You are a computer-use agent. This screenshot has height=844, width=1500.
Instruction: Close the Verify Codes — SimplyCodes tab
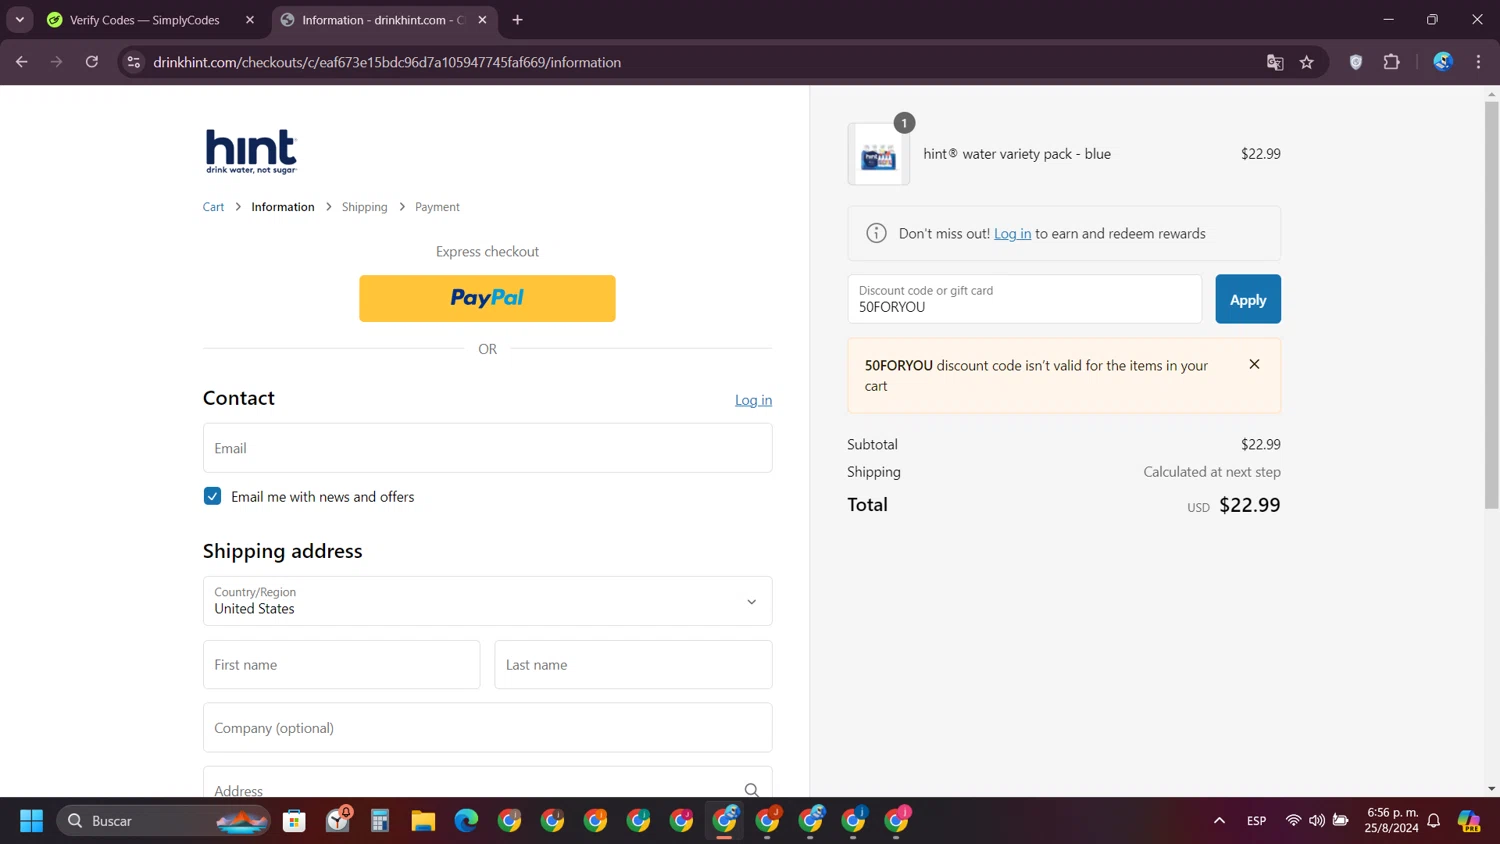[x=250, y=20]
